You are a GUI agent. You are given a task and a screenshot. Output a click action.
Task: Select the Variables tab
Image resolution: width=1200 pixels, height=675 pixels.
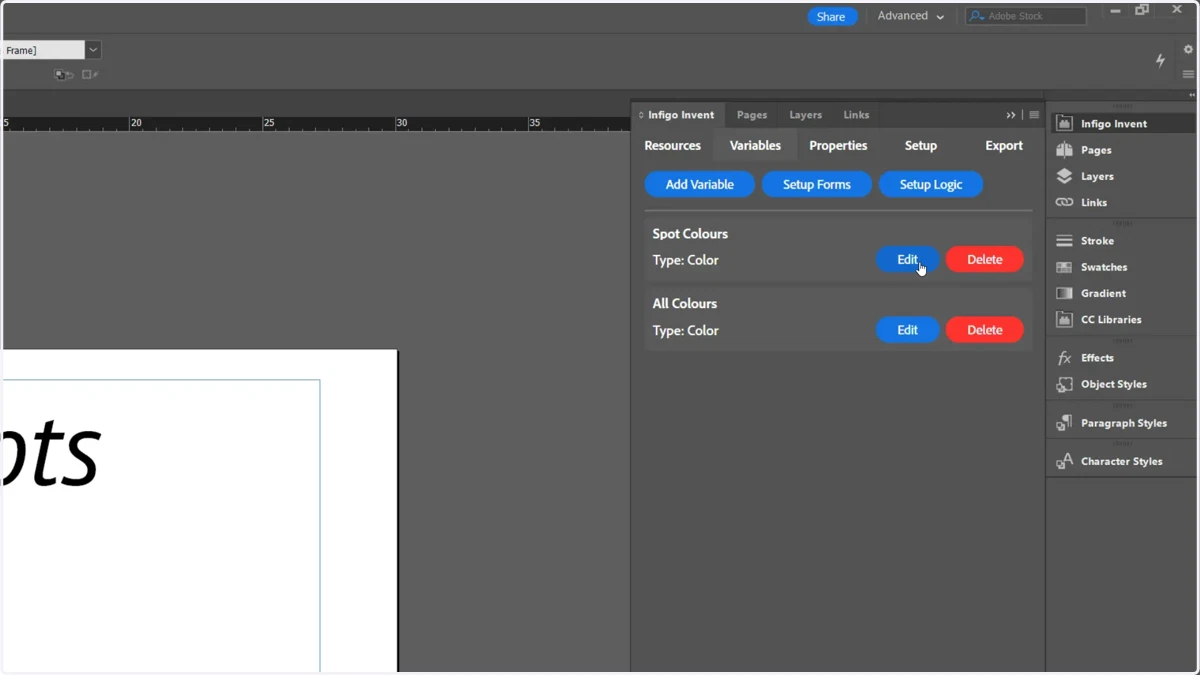coord(755,146)
